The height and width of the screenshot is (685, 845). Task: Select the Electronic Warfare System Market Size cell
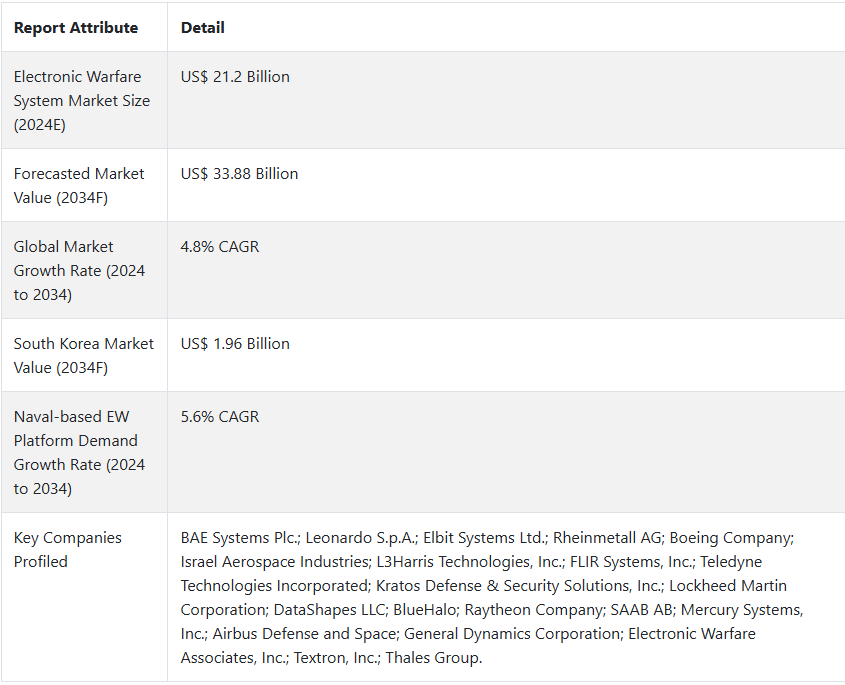pos(82,100)
